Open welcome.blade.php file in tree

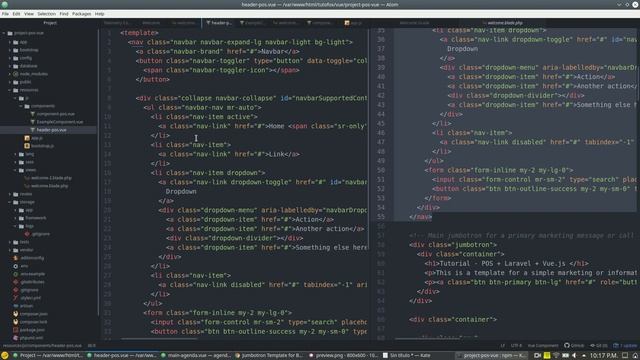(49, 186)
